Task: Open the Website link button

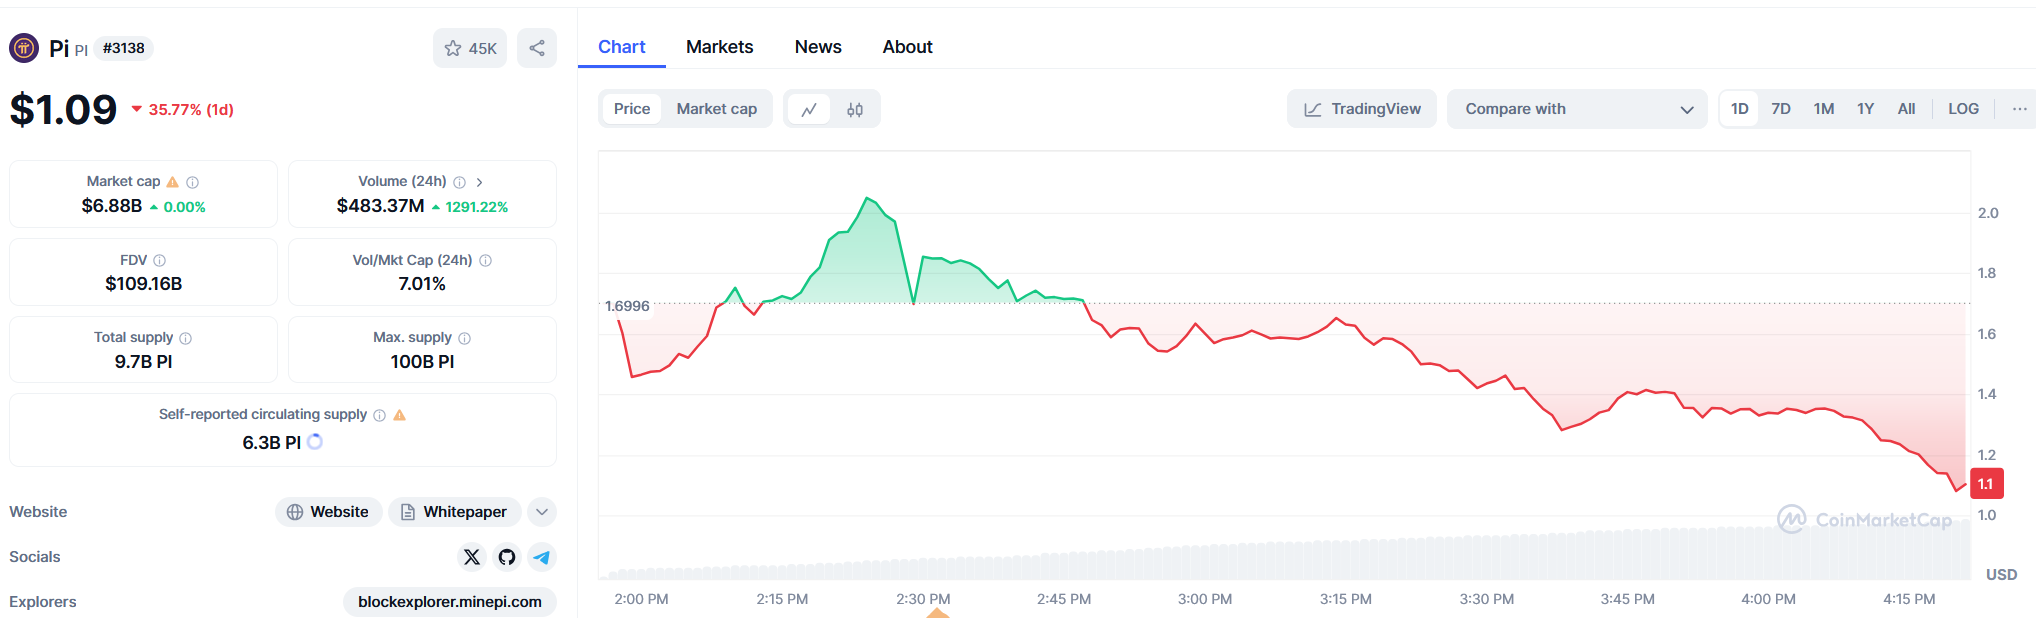Action: pyautogui.click(x=329, y=512)
